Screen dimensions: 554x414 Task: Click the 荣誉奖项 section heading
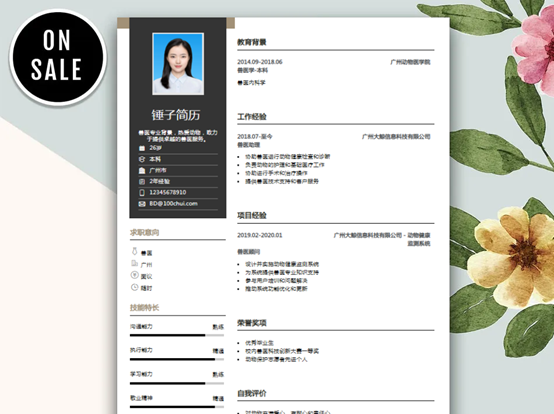pyautogui.click(x=252, y=323)
